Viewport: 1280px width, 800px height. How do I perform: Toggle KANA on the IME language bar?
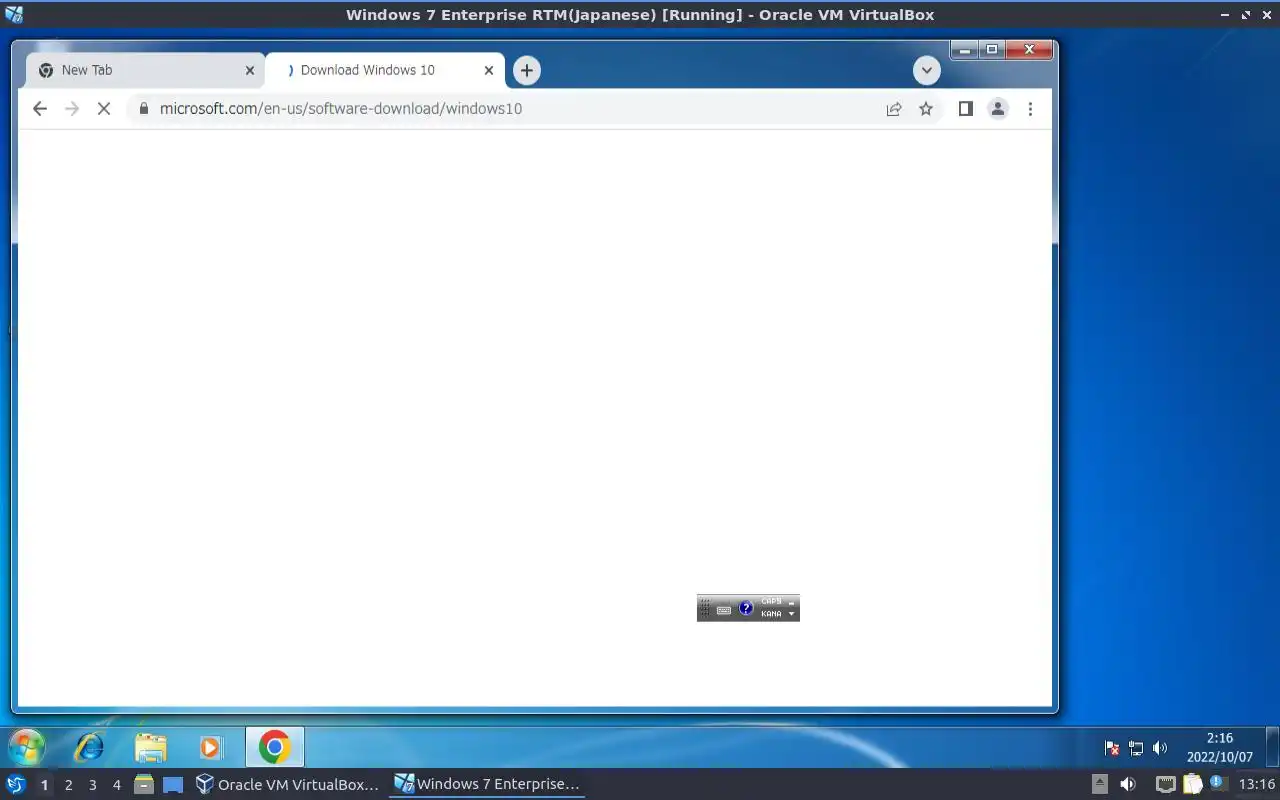771,614
